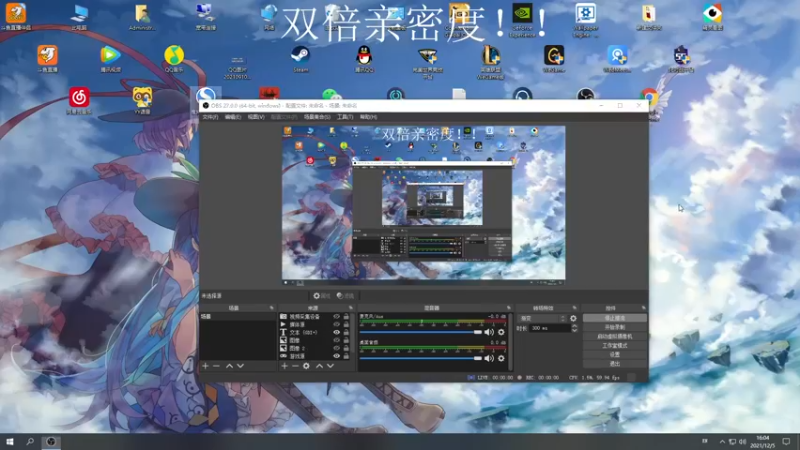Add a new scene with plus icon
The width and height of the screenshot is (800, 450).
(x=206, y=366)
